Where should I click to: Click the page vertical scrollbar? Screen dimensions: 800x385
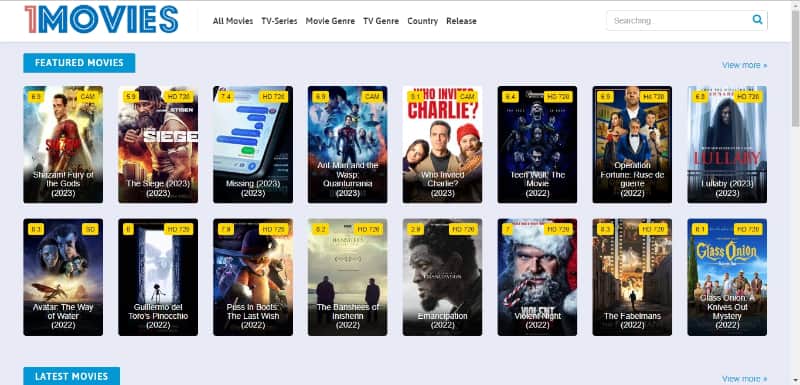(x=795, y=193)
